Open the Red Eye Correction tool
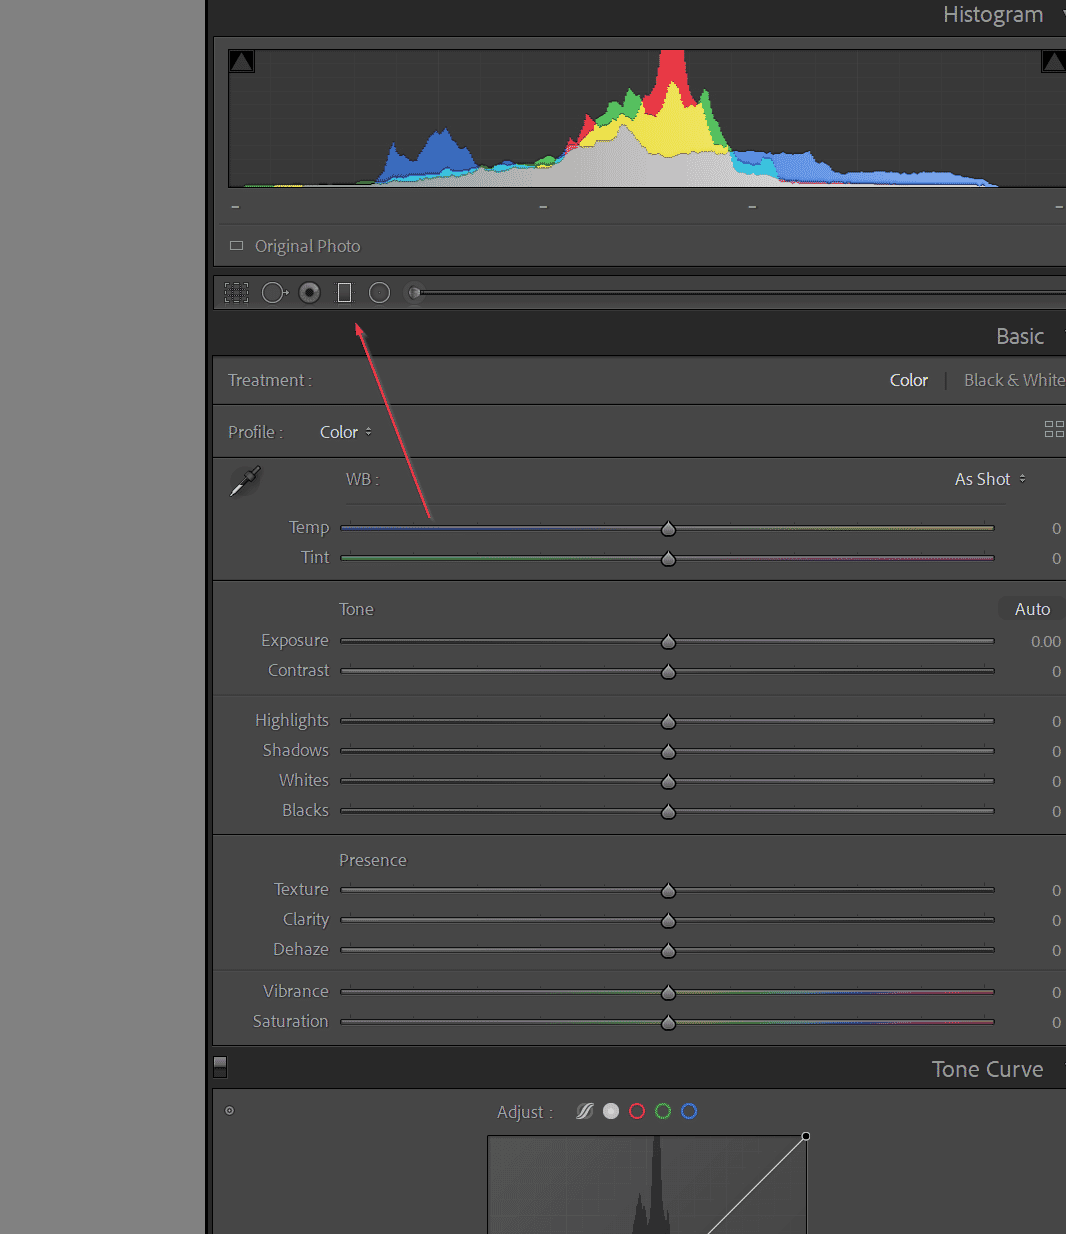Image resolution: width=1066 pixels, height=1234 pixels. pos(309,292)
